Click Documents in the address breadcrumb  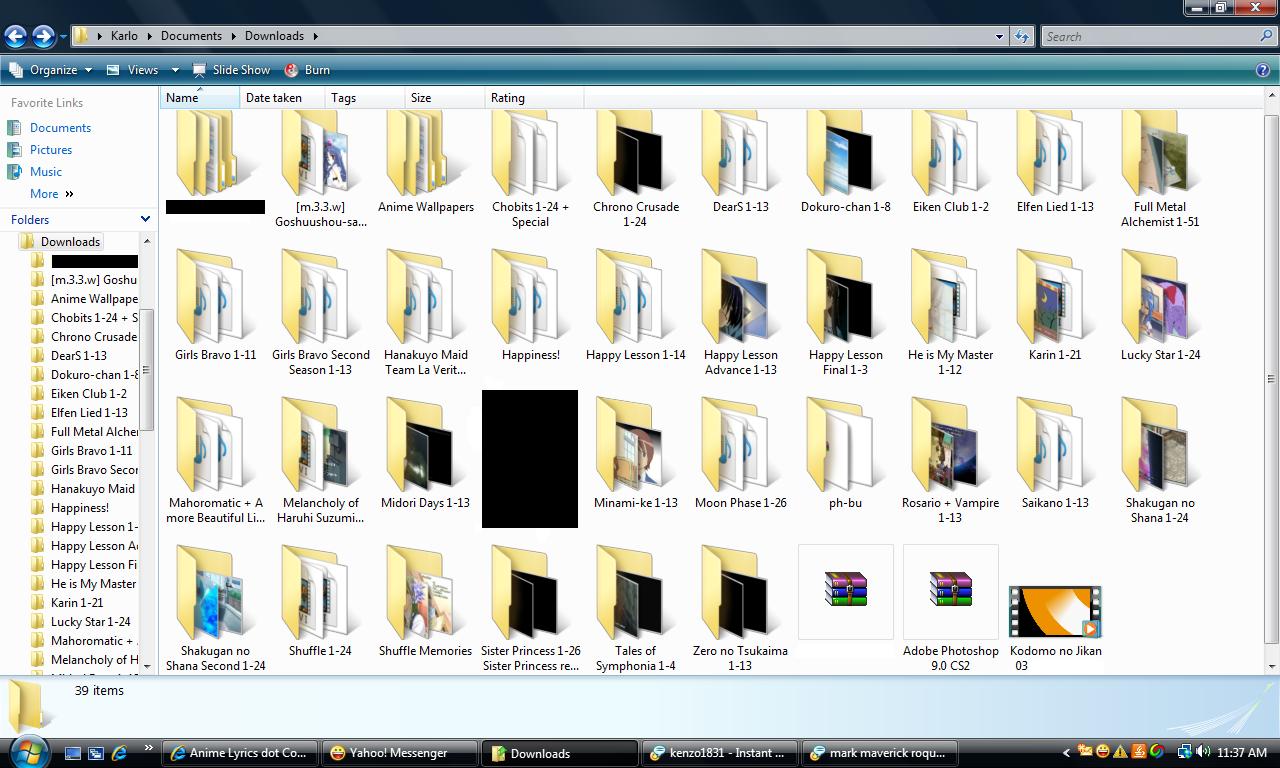pos(191,36)
